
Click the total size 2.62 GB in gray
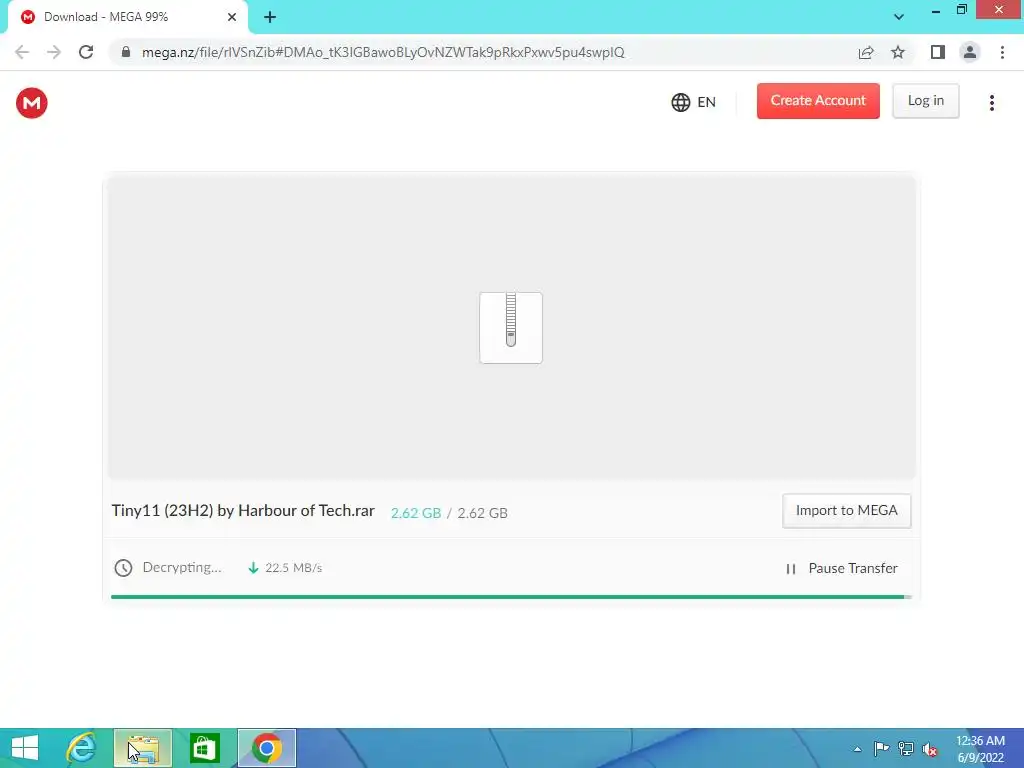click(x=482, y=513)
